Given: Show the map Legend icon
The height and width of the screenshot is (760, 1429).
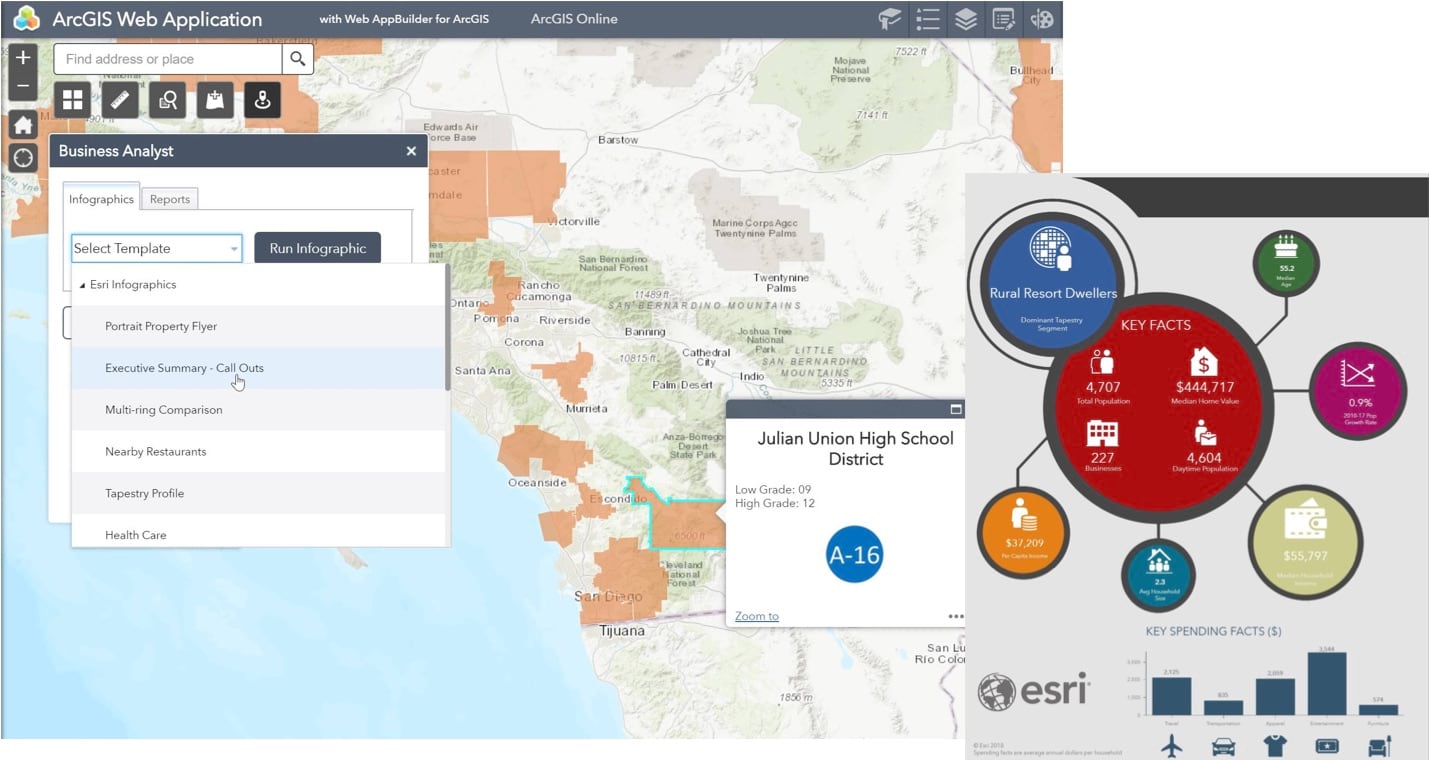Looking at the screenshot, I should (x=927, y=19).
